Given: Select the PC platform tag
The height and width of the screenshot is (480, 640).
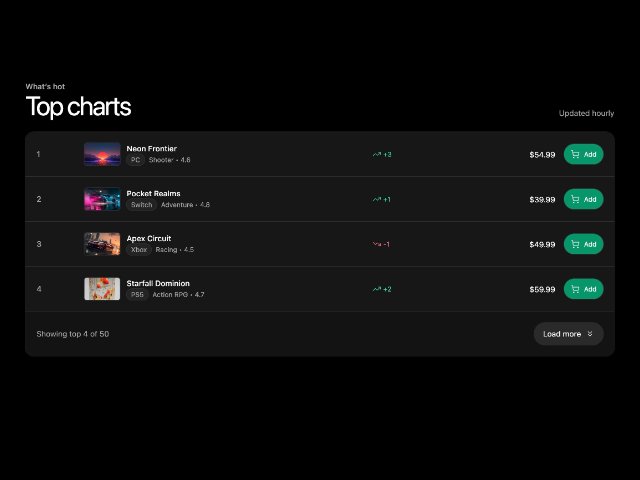Looking at the screenshot, I should pyautogui.click(x=136, y=160).
